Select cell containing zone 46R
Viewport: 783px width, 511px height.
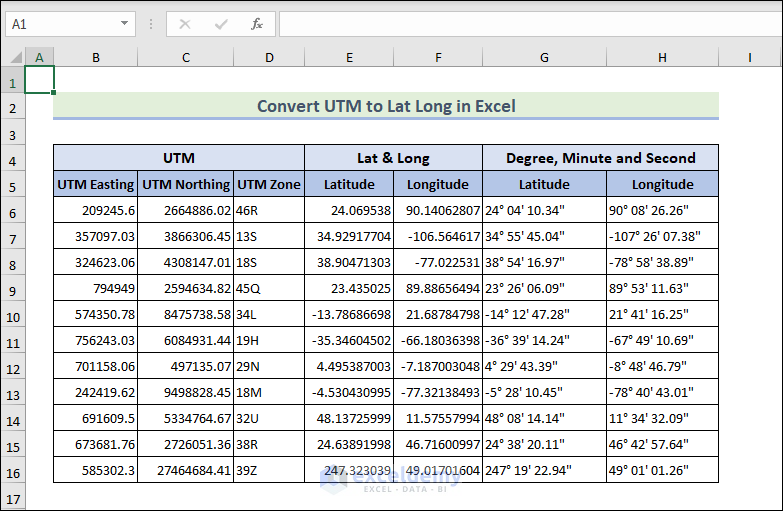coord(269,211)
